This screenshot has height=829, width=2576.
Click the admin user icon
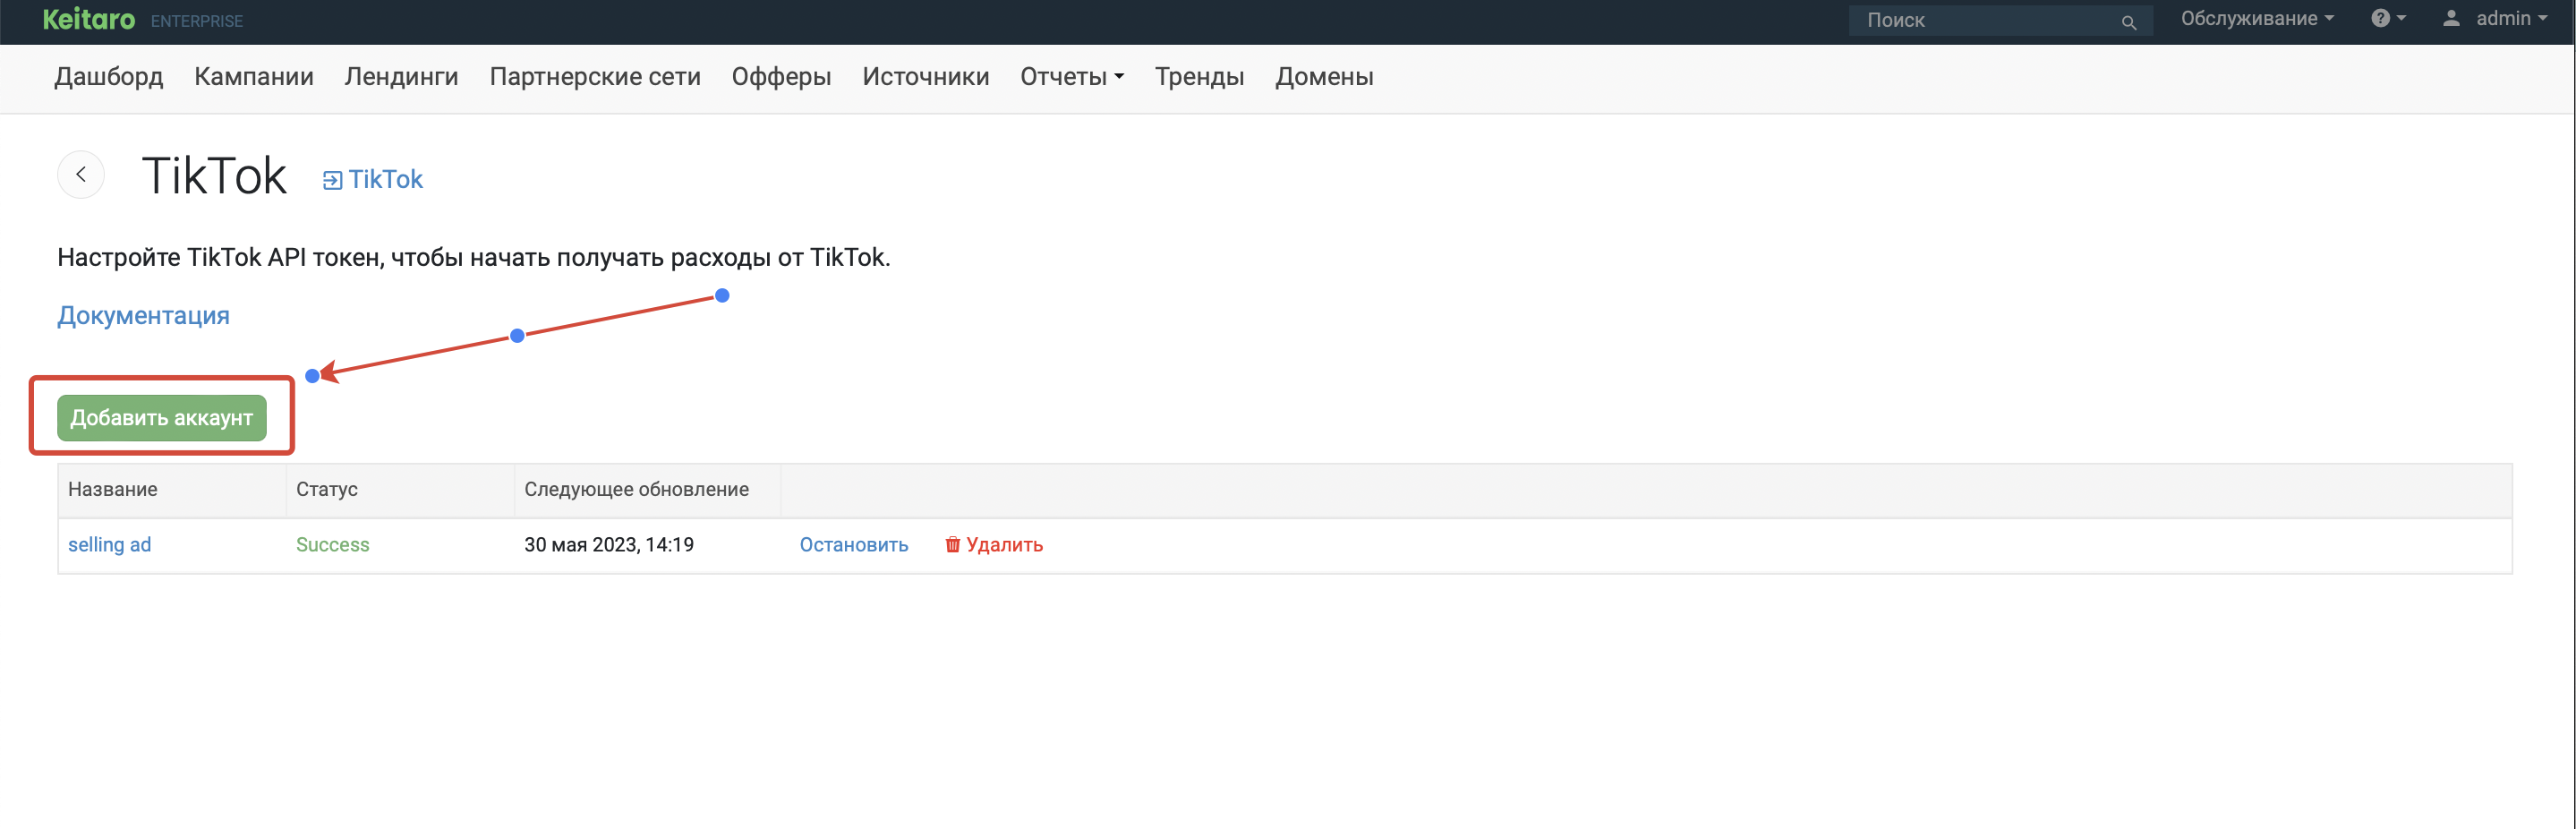coord(2451,18)
